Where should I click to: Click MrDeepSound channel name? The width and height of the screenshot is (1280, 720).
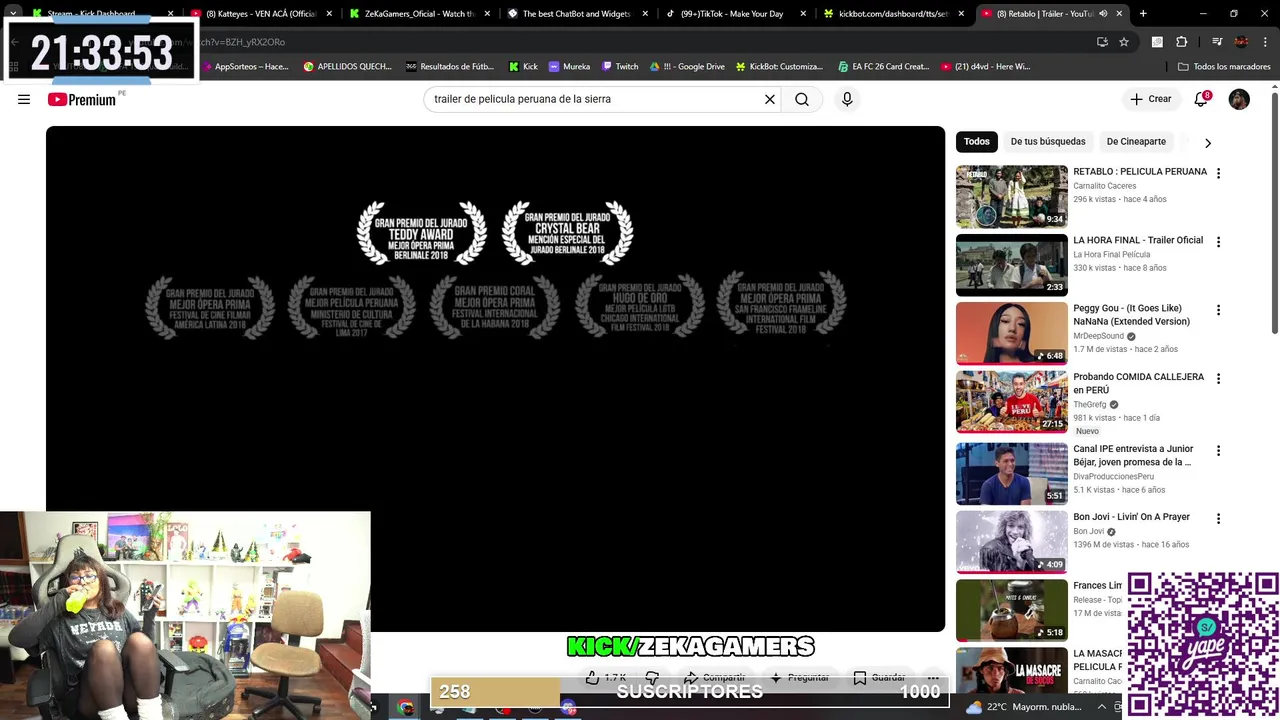pos(1098,336)
